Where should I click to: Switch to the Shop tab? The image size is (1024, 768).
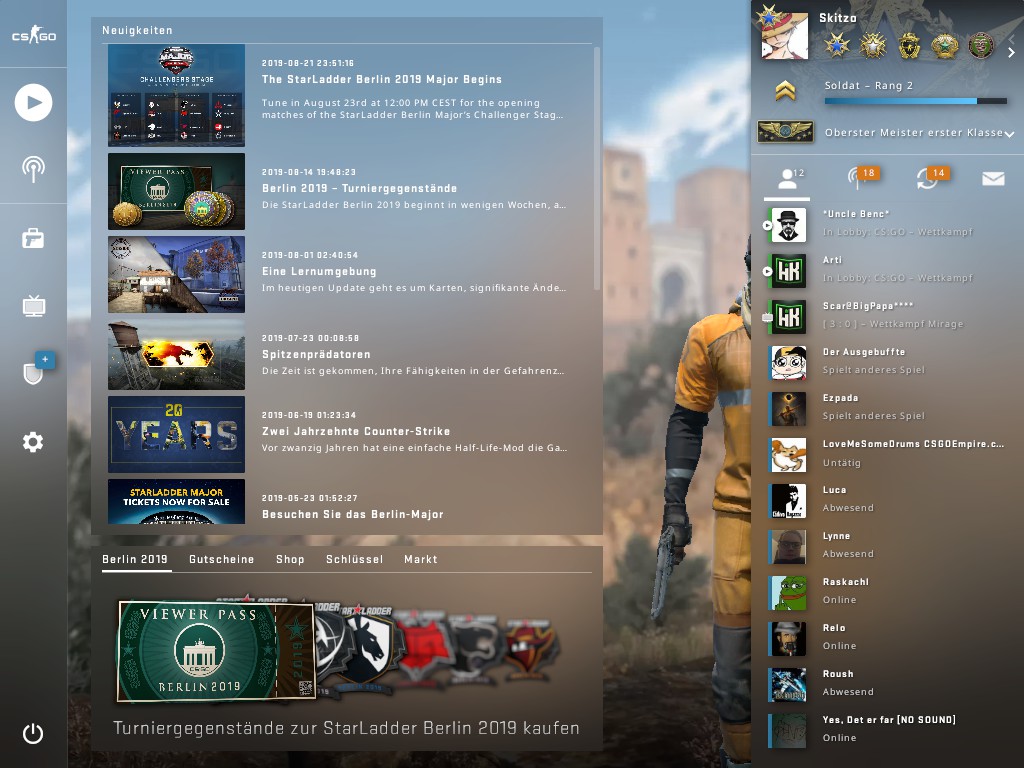tap(290, 560)
